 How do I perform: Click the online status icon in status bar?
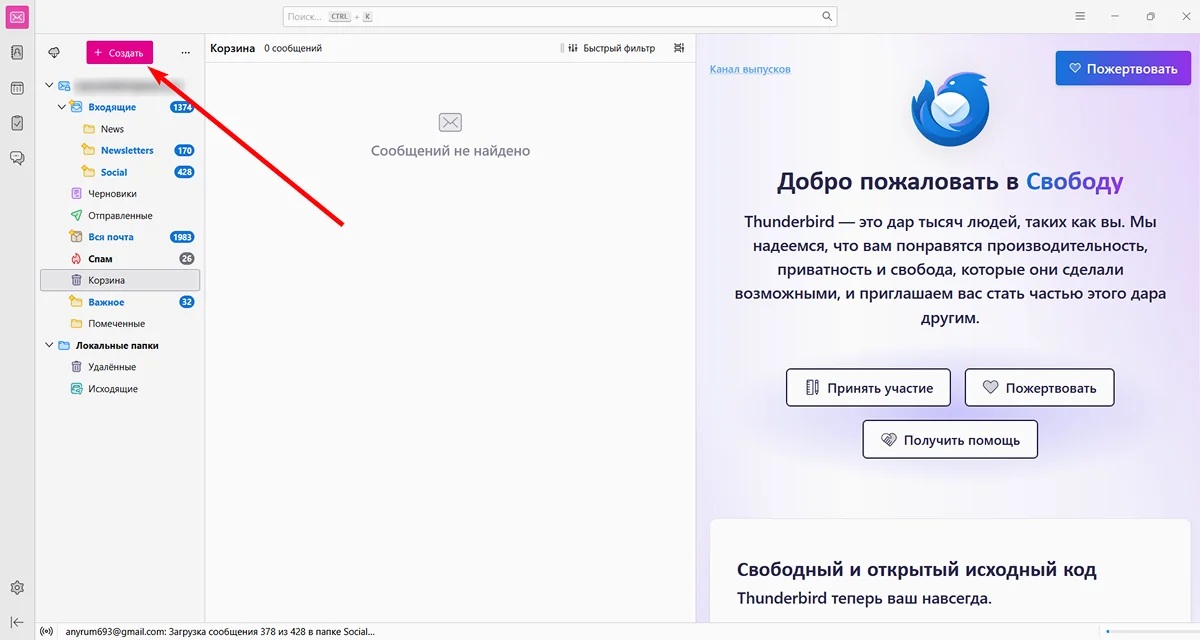coord(47,632)
